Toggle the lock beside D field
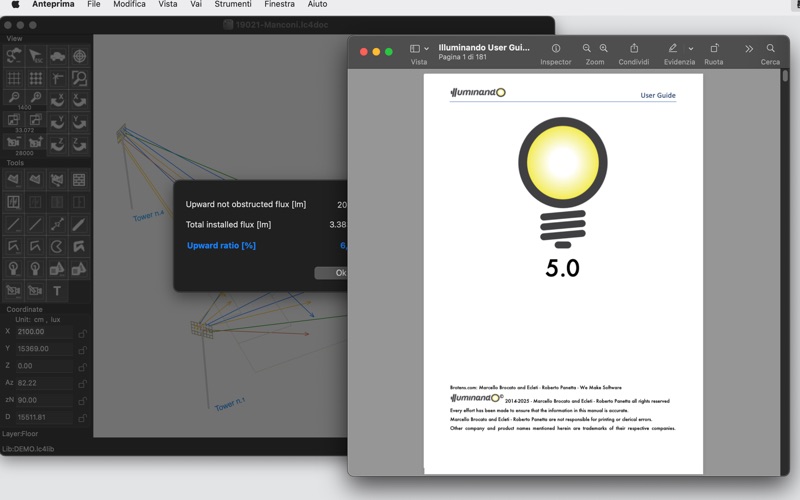 82,418
